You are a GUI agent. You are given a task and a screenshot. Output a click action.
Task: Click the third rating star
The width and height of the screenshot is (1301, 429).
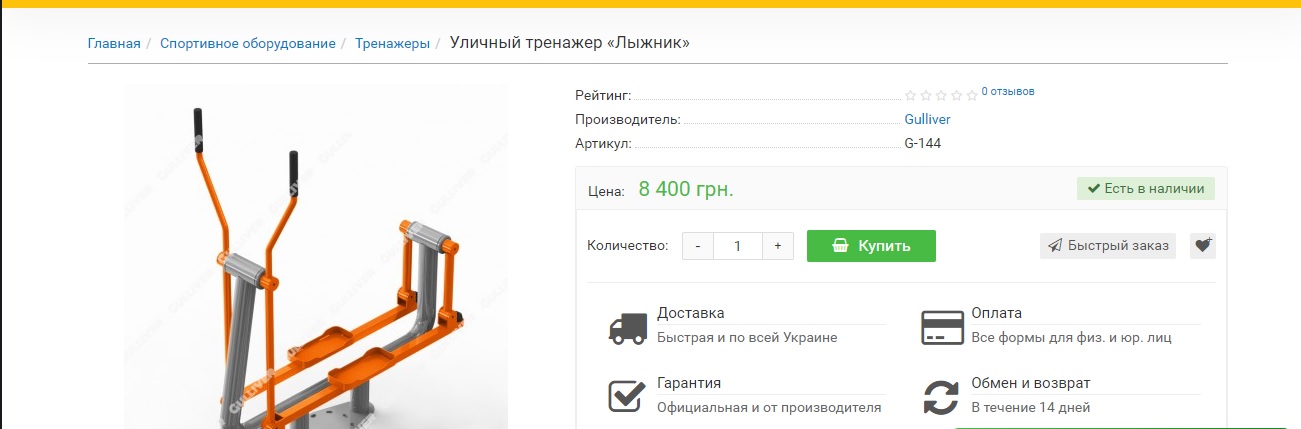941,96
